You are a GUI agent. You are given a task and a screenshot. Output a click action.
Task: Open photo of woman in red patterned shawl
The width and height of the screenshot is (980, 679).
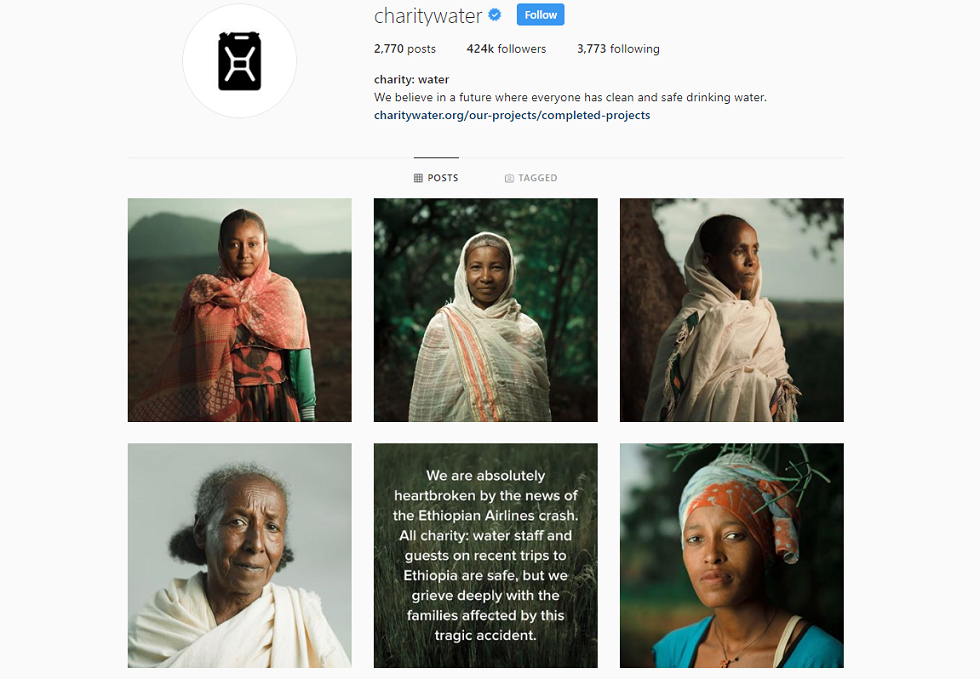point(240,310)
